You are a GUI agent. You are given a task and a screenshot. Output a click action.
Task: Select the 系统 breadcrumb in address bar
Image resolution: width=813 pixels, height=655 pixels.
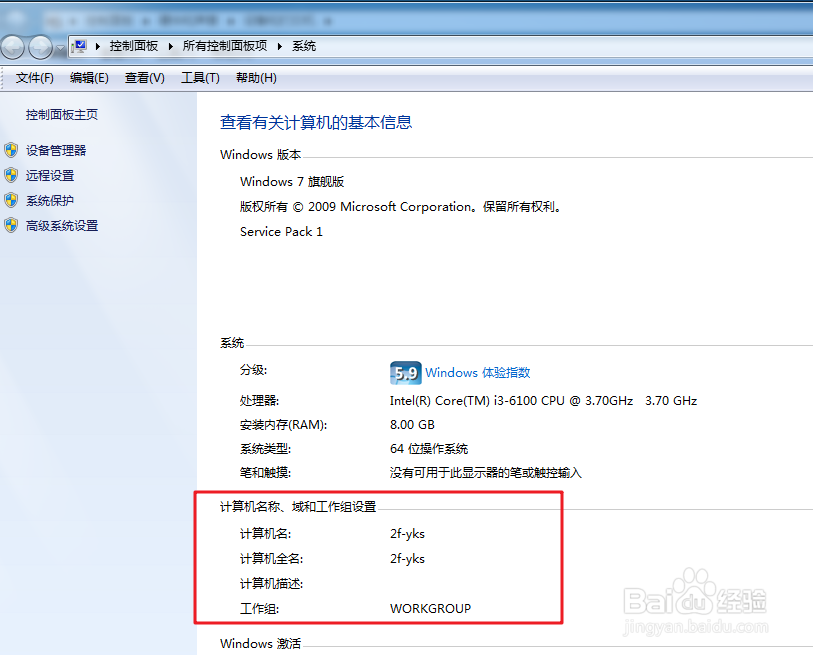304,46
